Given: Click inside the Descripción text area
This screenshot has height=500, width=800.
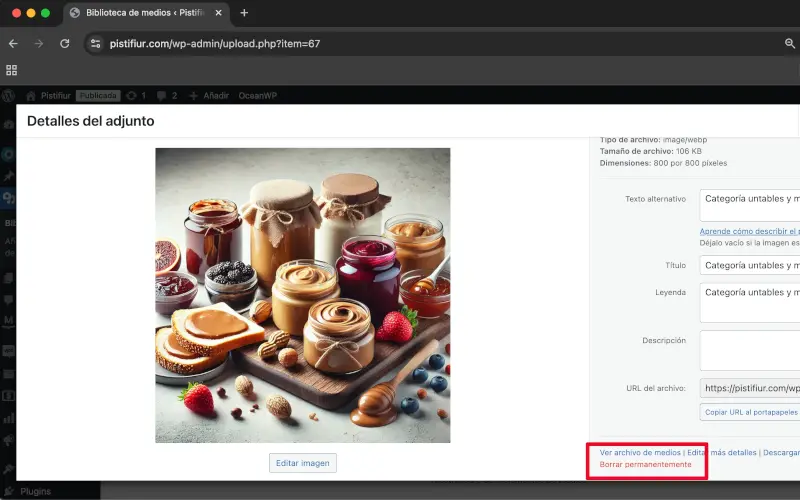Looking at the screenshot, I should coord(750,350).
